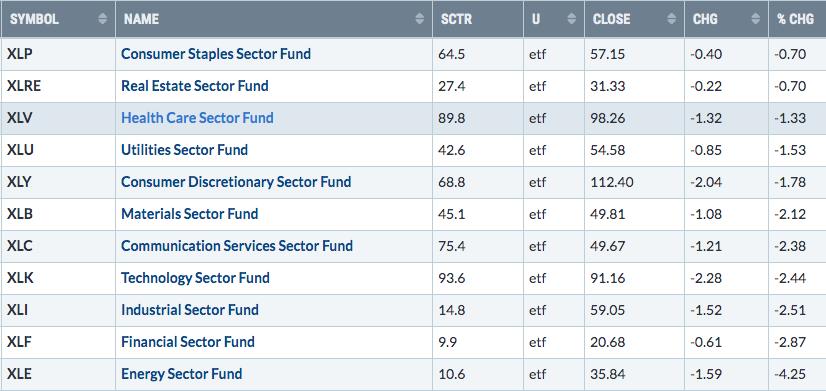Sort by the CHG column arrows icon
This screenshot has height=391, width=826.
pyautogui.click(x=755, y=19)
